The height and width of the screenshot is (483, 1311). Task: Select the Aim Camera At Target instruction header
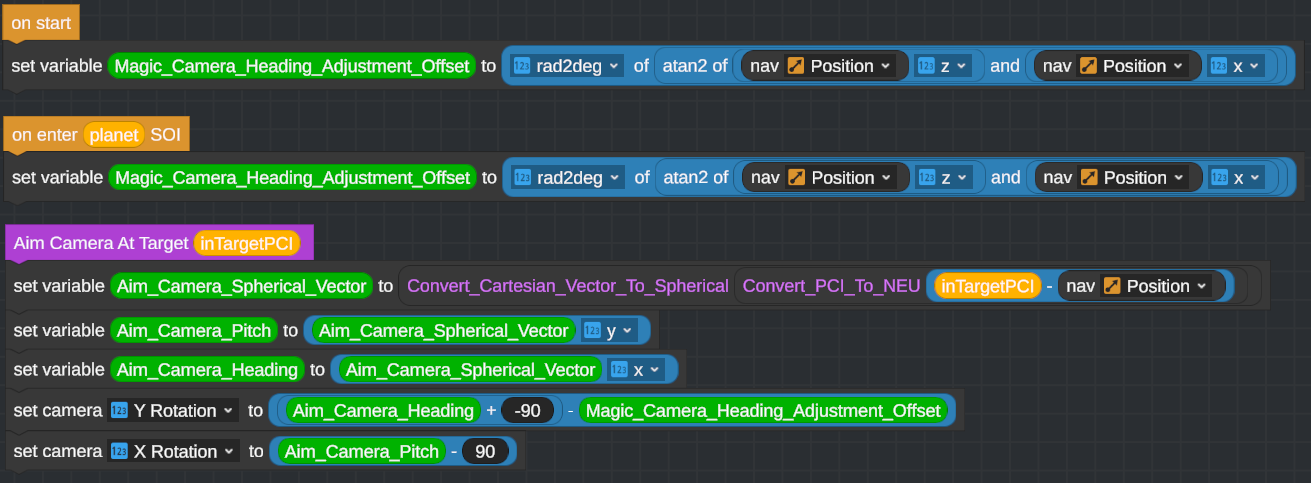point(100,243)
